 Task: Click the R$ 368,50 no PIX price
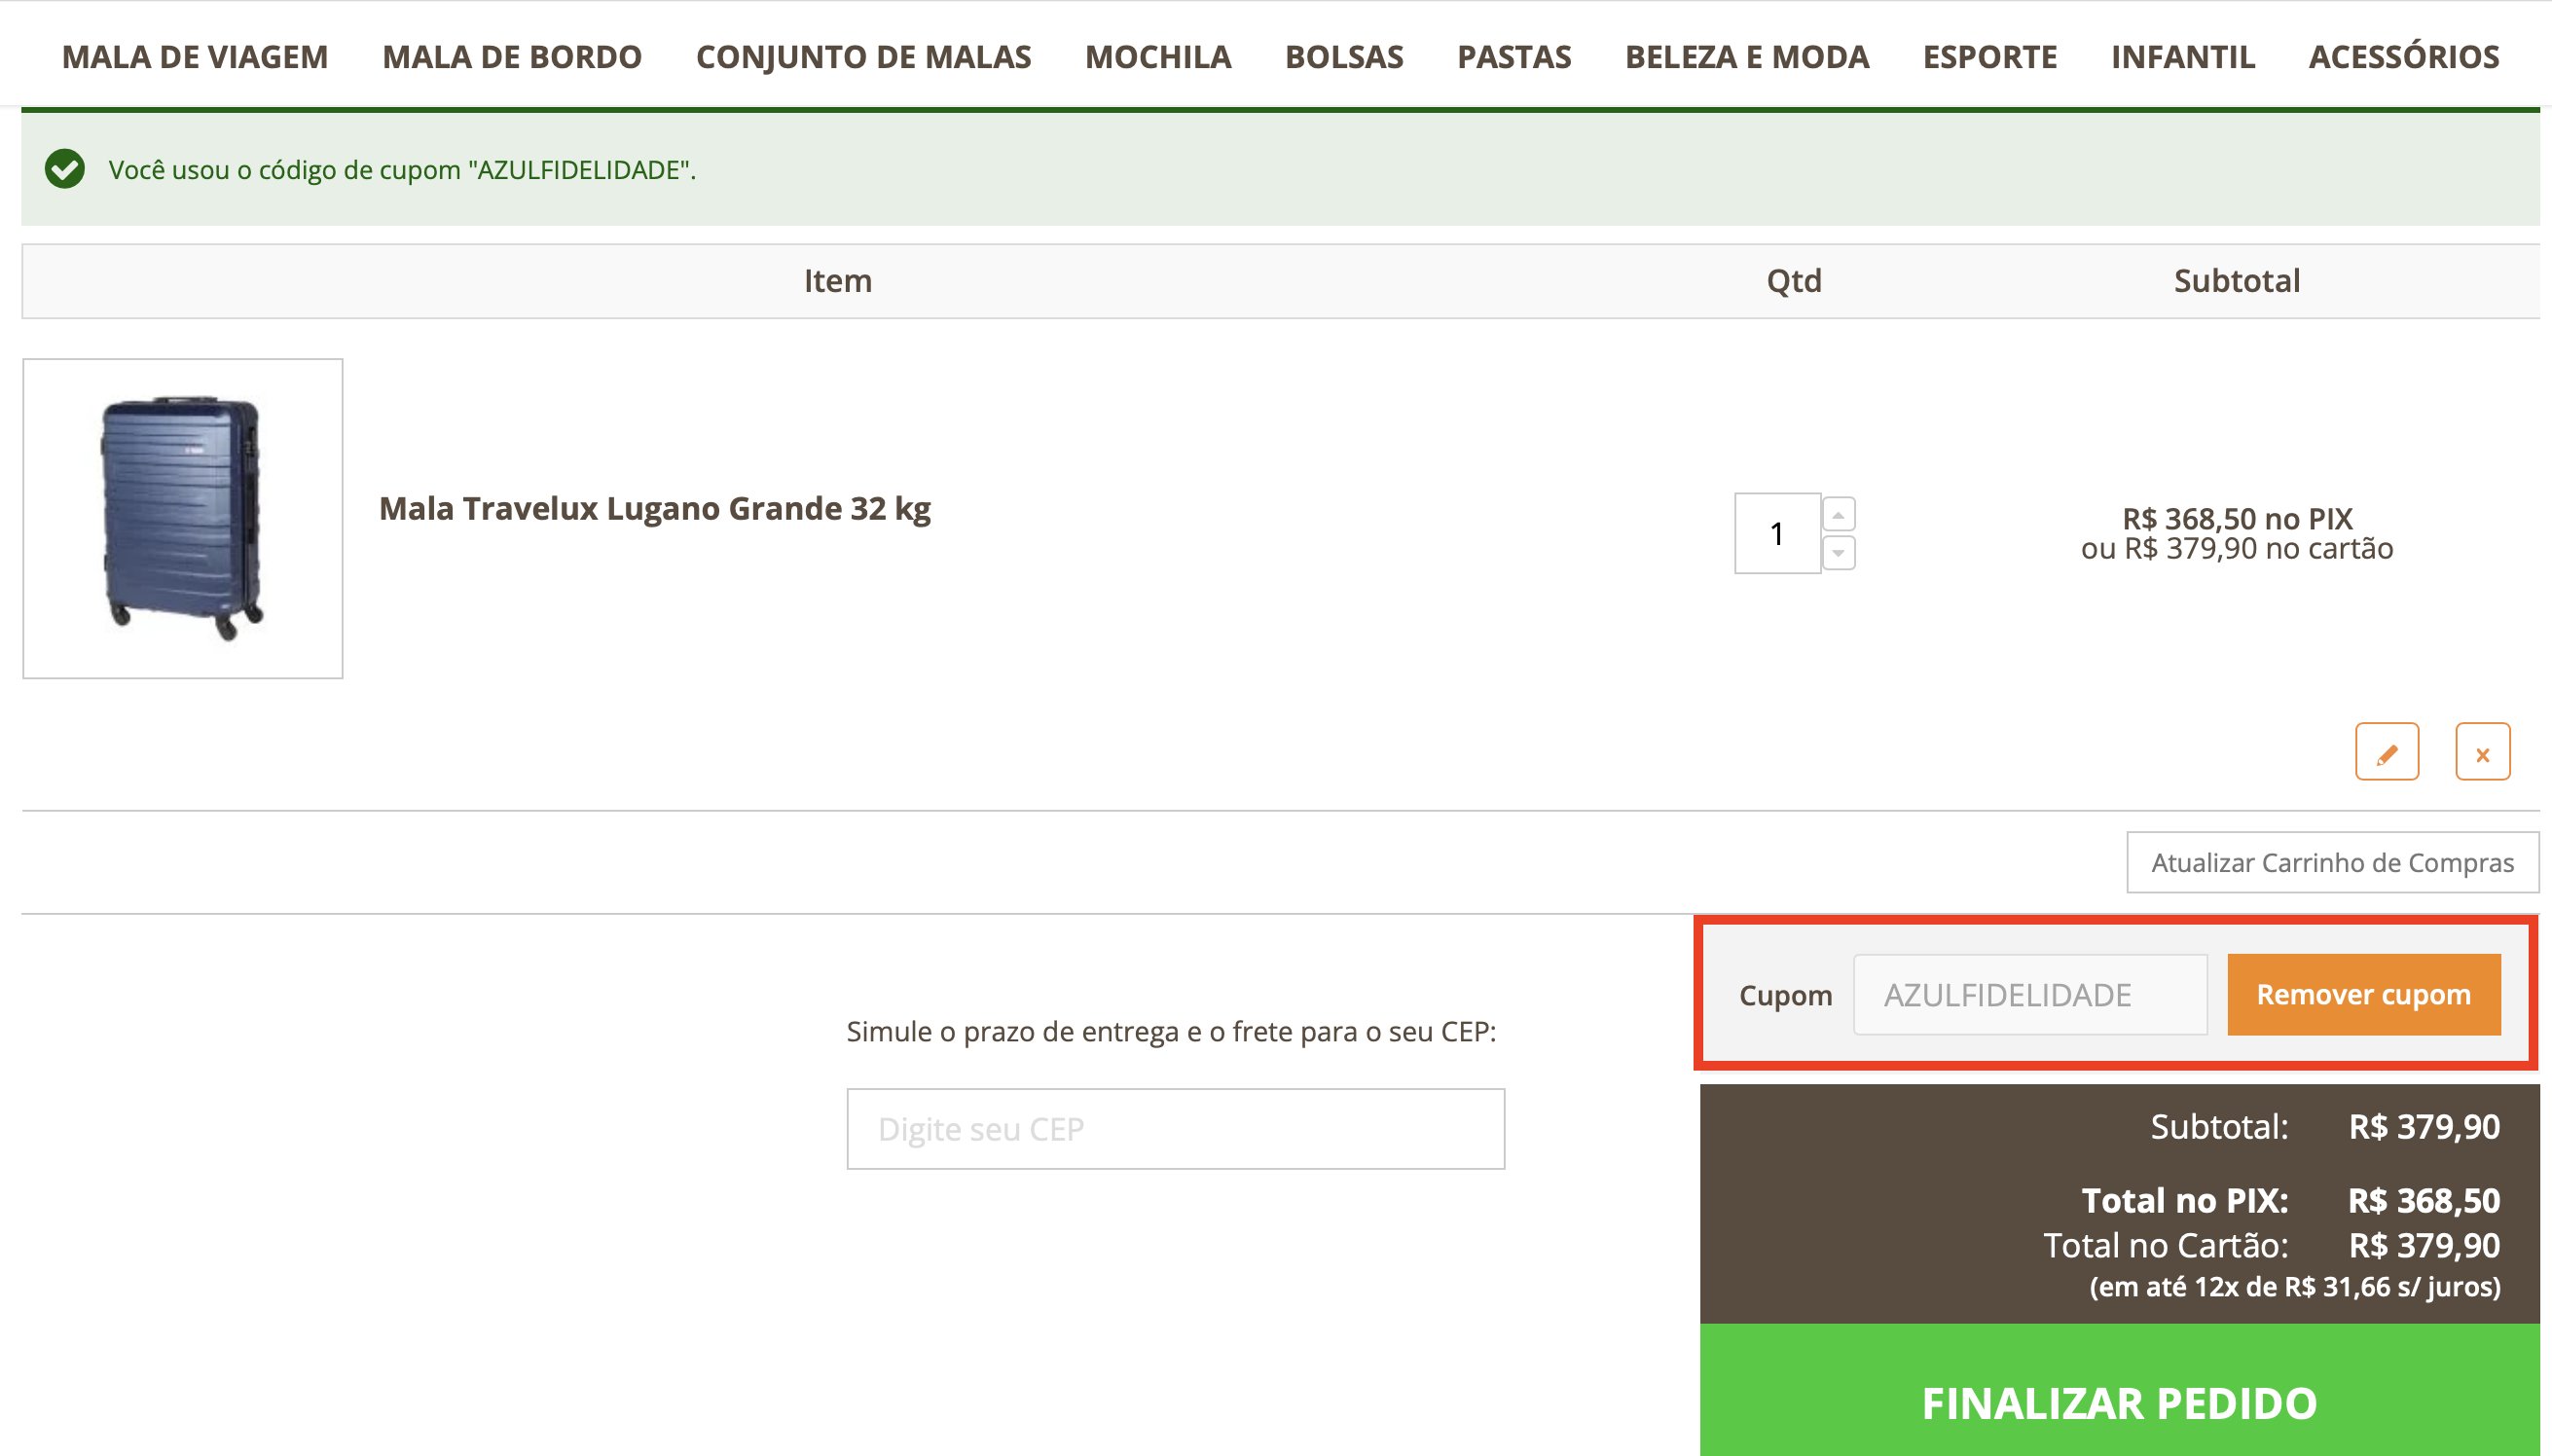tap(2237, 519)
